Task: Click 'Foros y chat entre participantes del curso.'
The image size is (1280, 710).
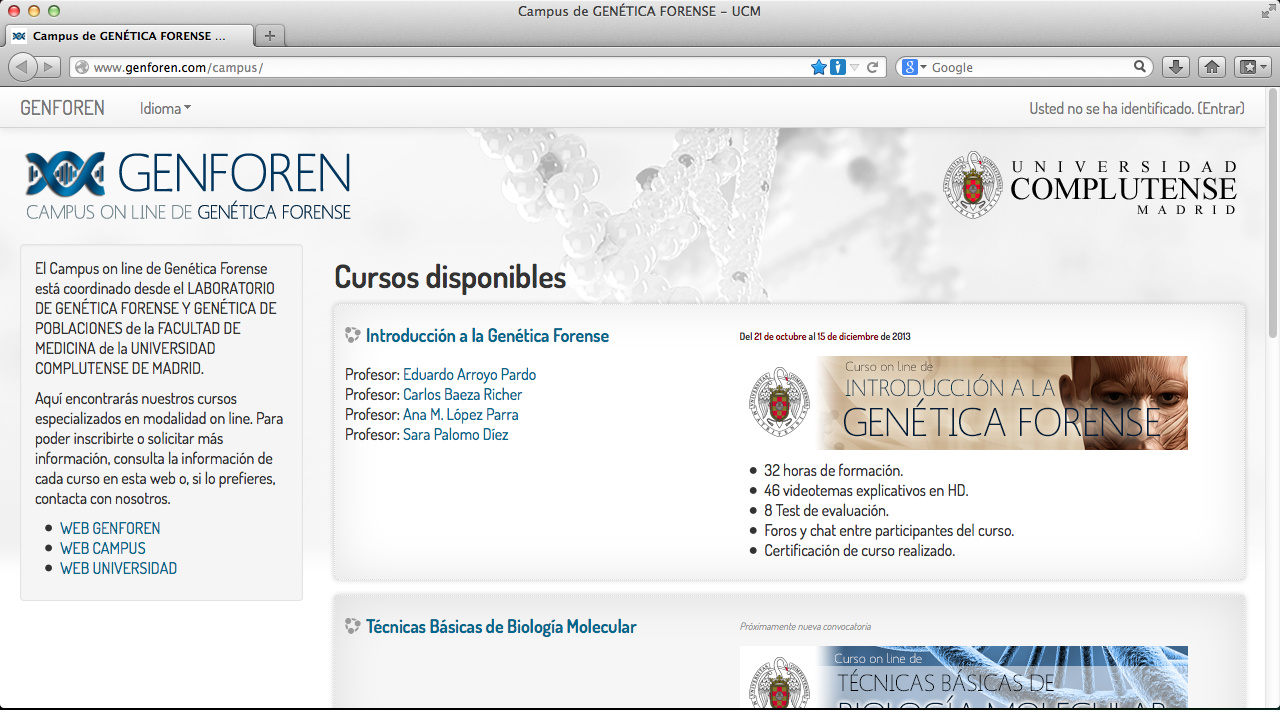Action: (x=889, y=530)
